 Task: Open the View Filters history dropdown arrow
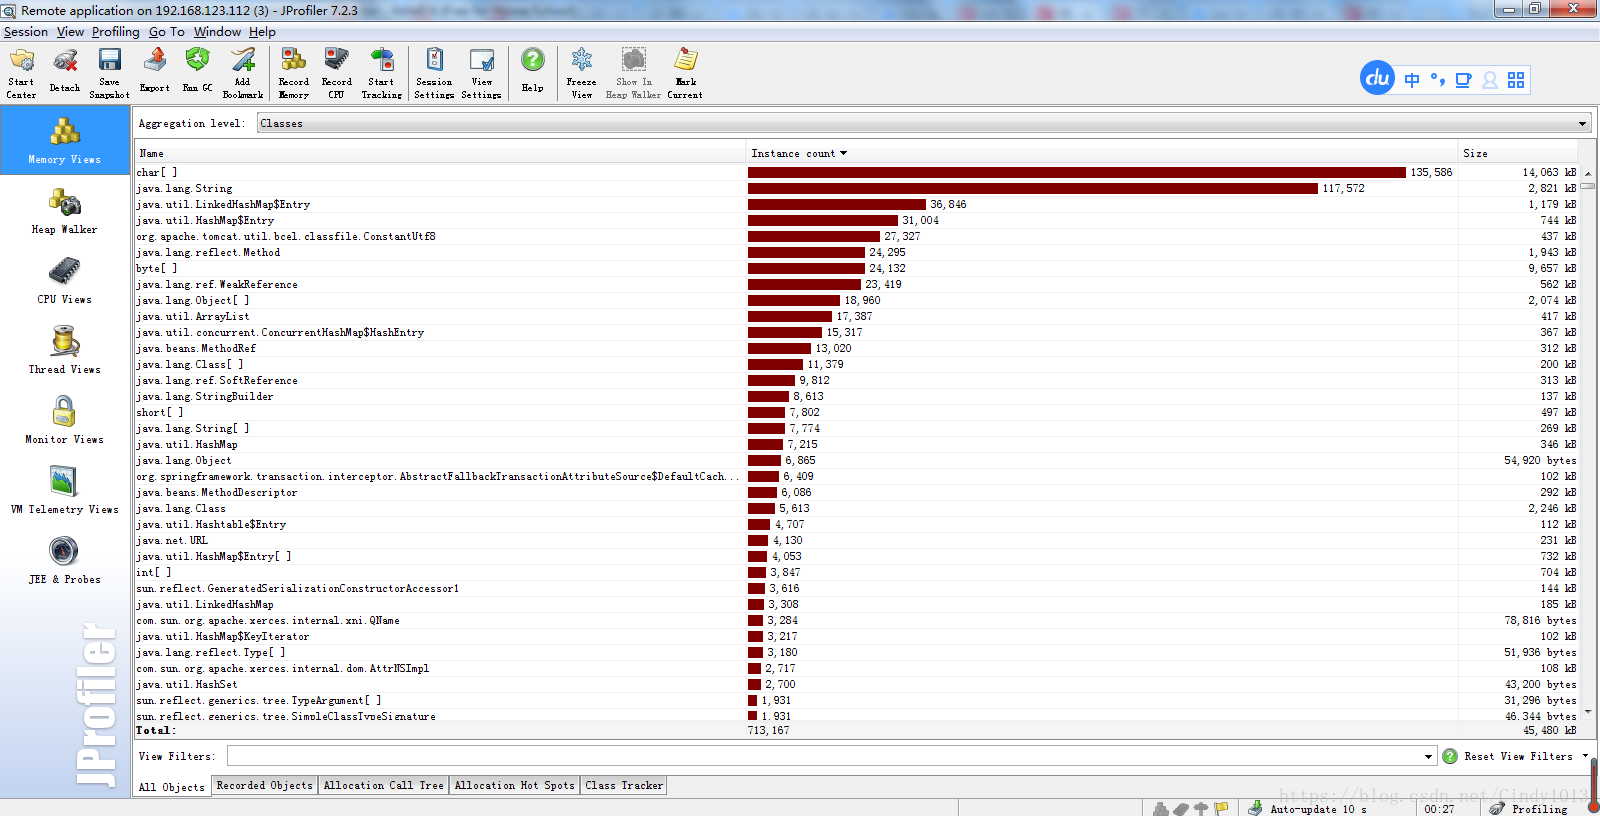(1428, 757)
